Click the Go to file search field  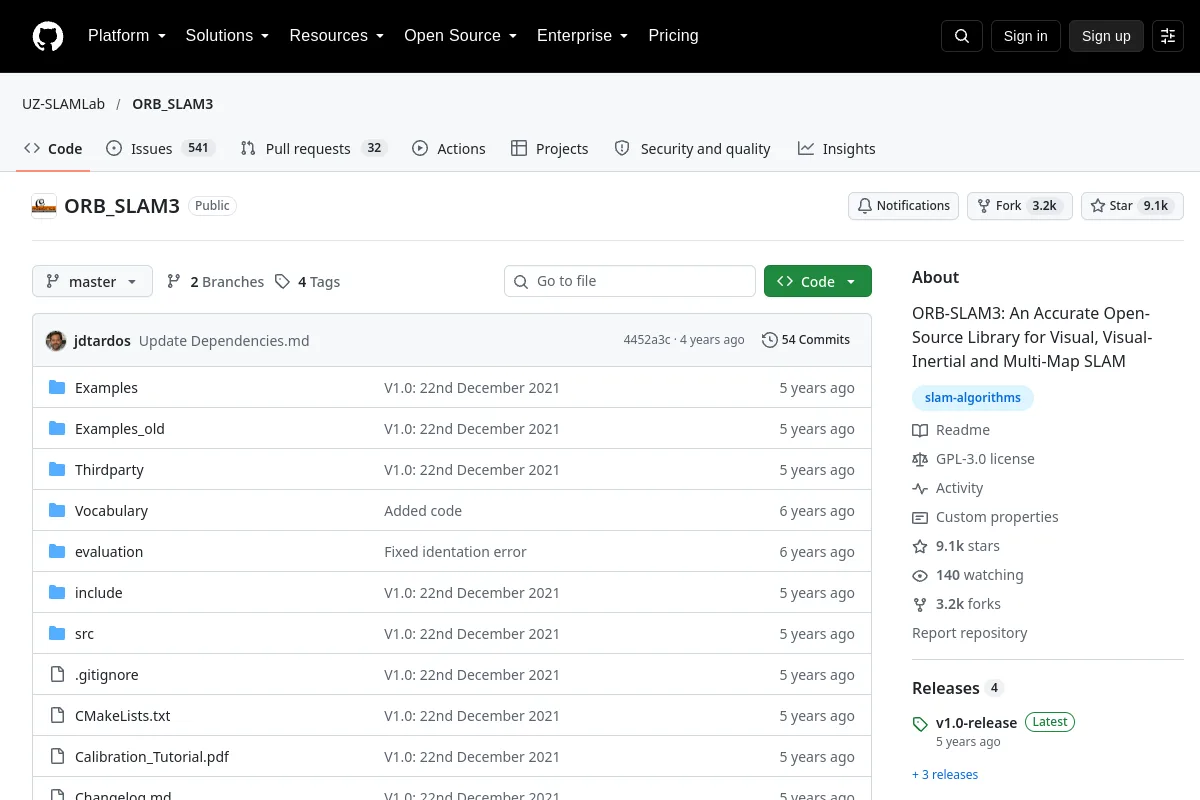(630, 281)
